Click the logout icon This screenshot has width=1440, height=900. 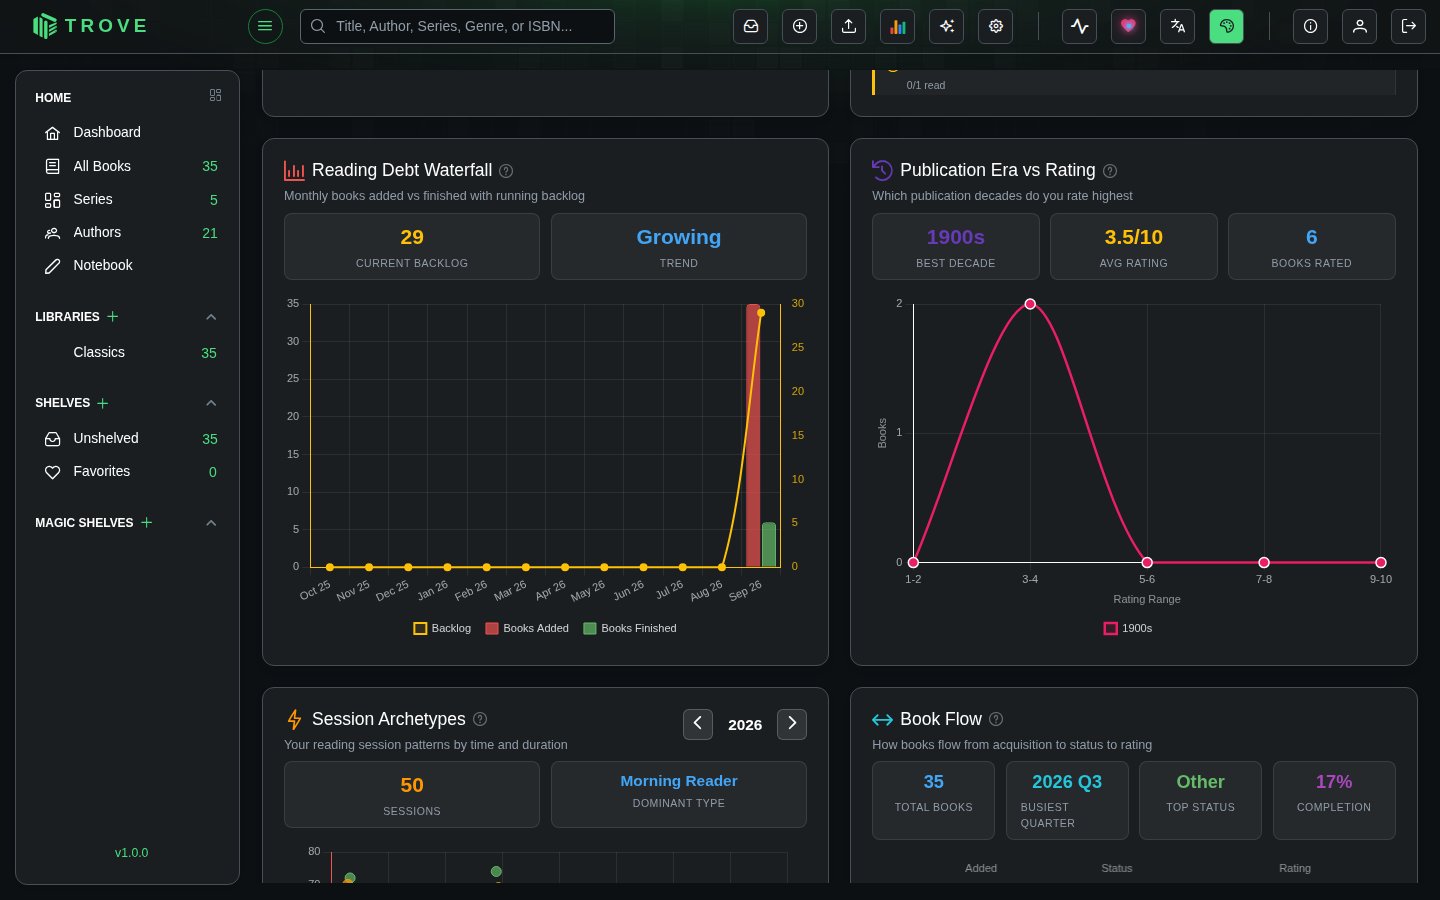pyautogui.click(x=1409, y=26)
